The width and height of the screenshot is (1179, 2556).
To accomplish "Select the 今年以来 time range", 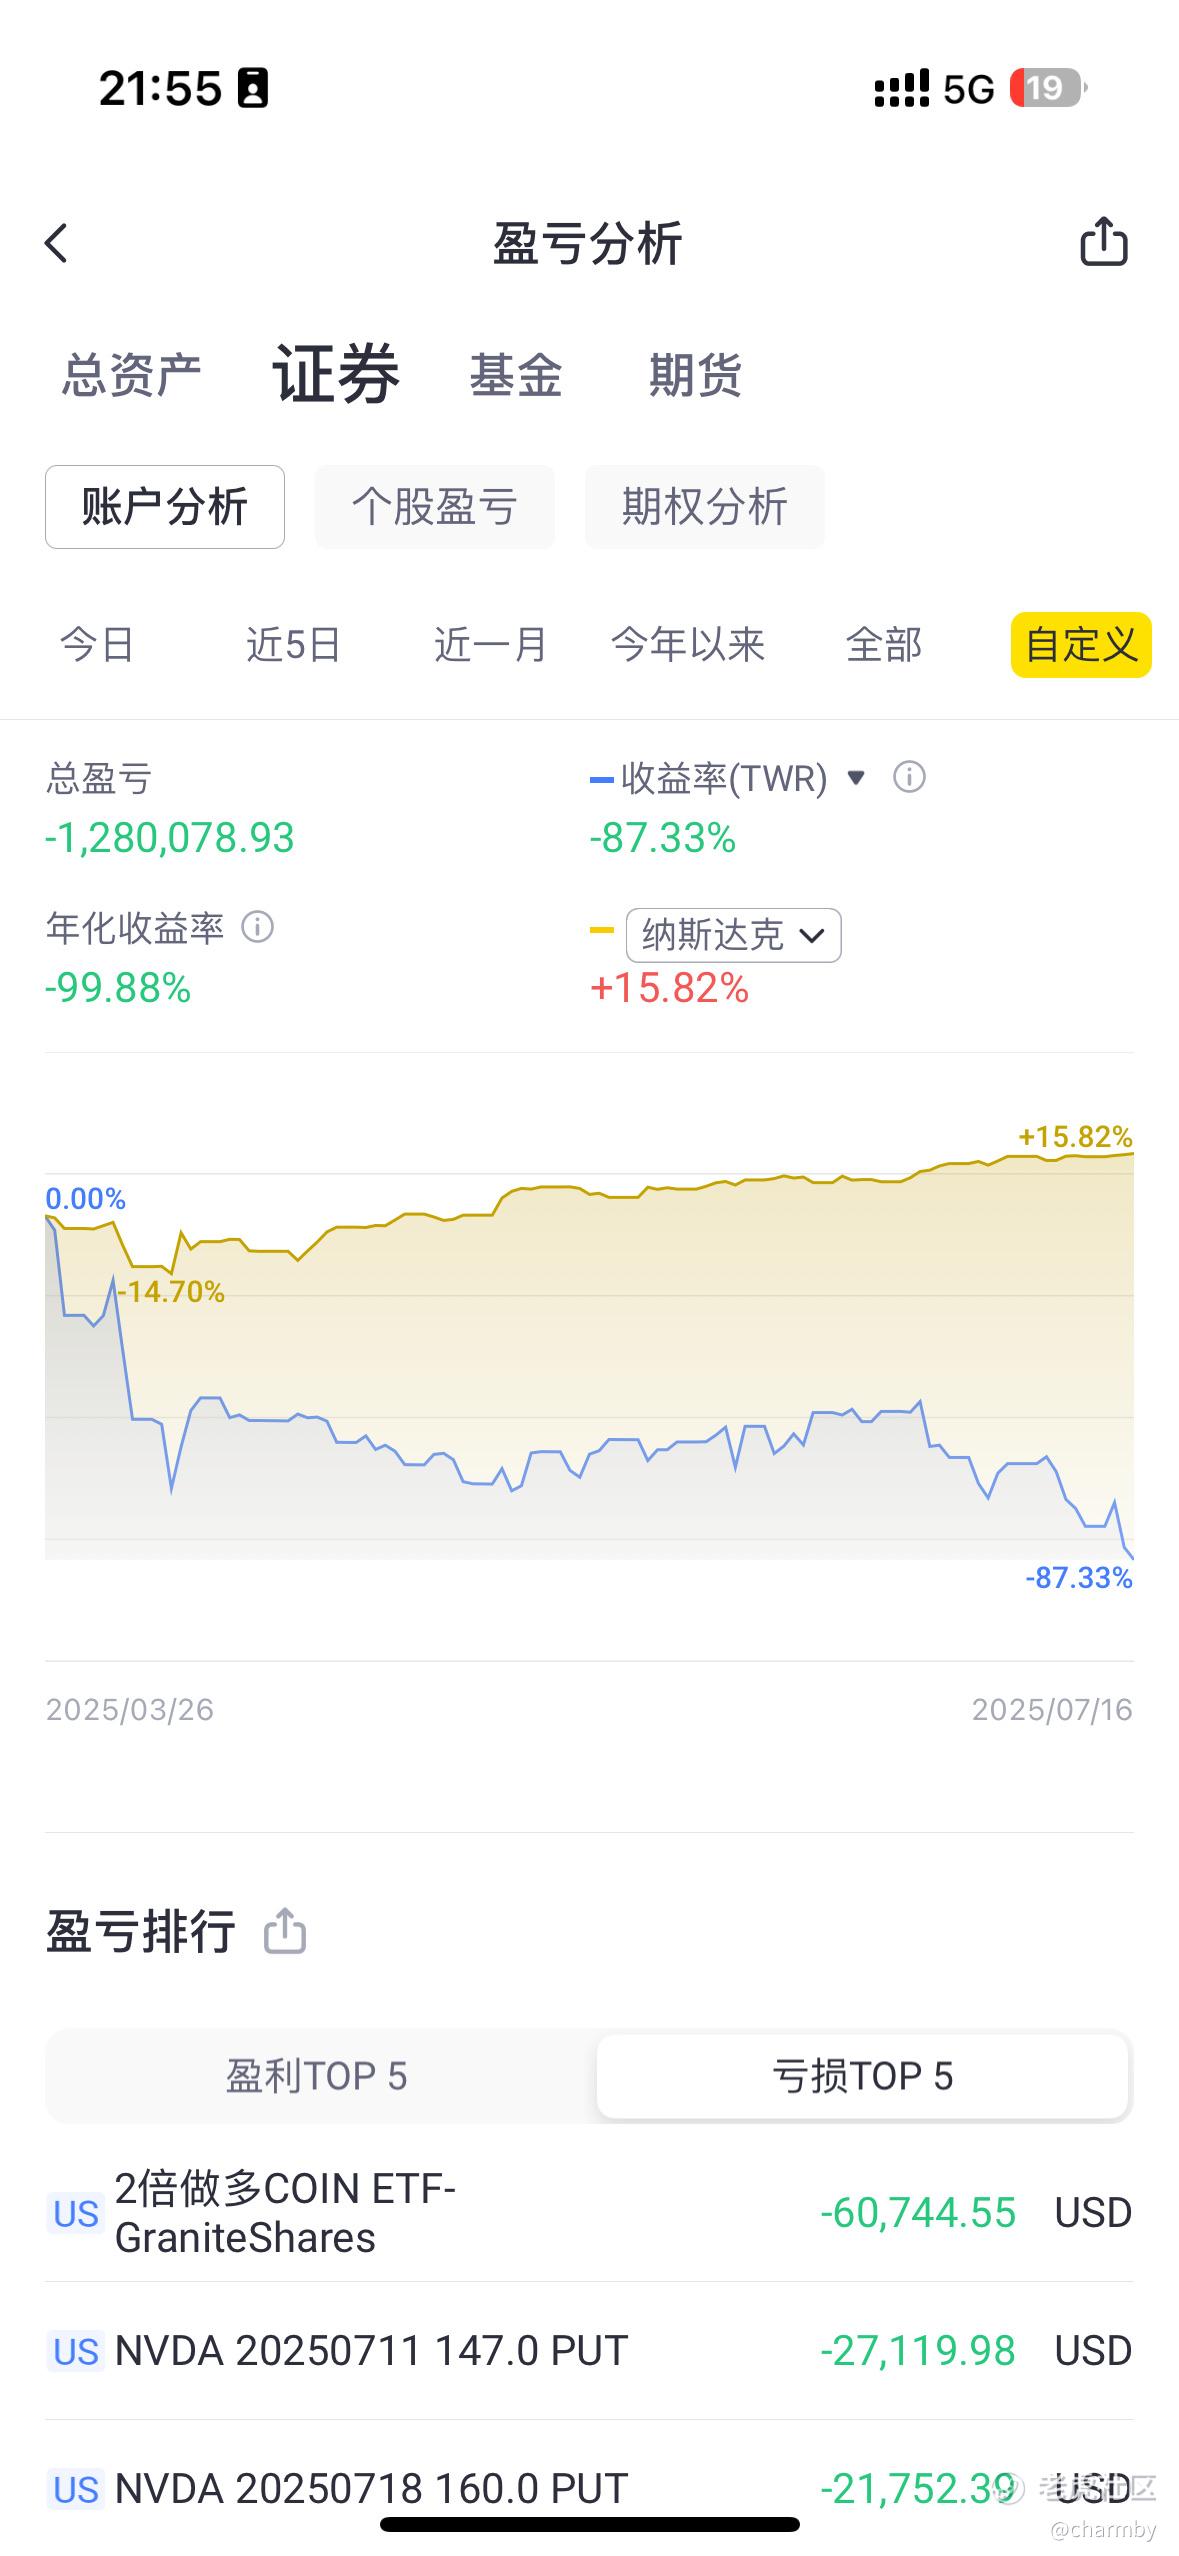I will coord(688,645).
